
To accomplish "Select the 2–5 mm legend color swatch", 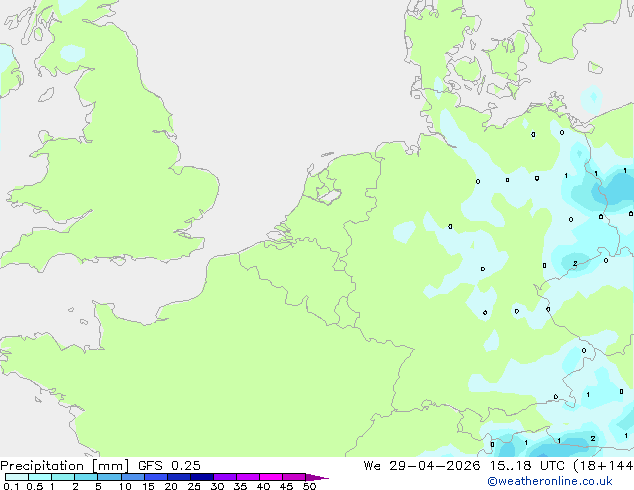I will [86, 477].
